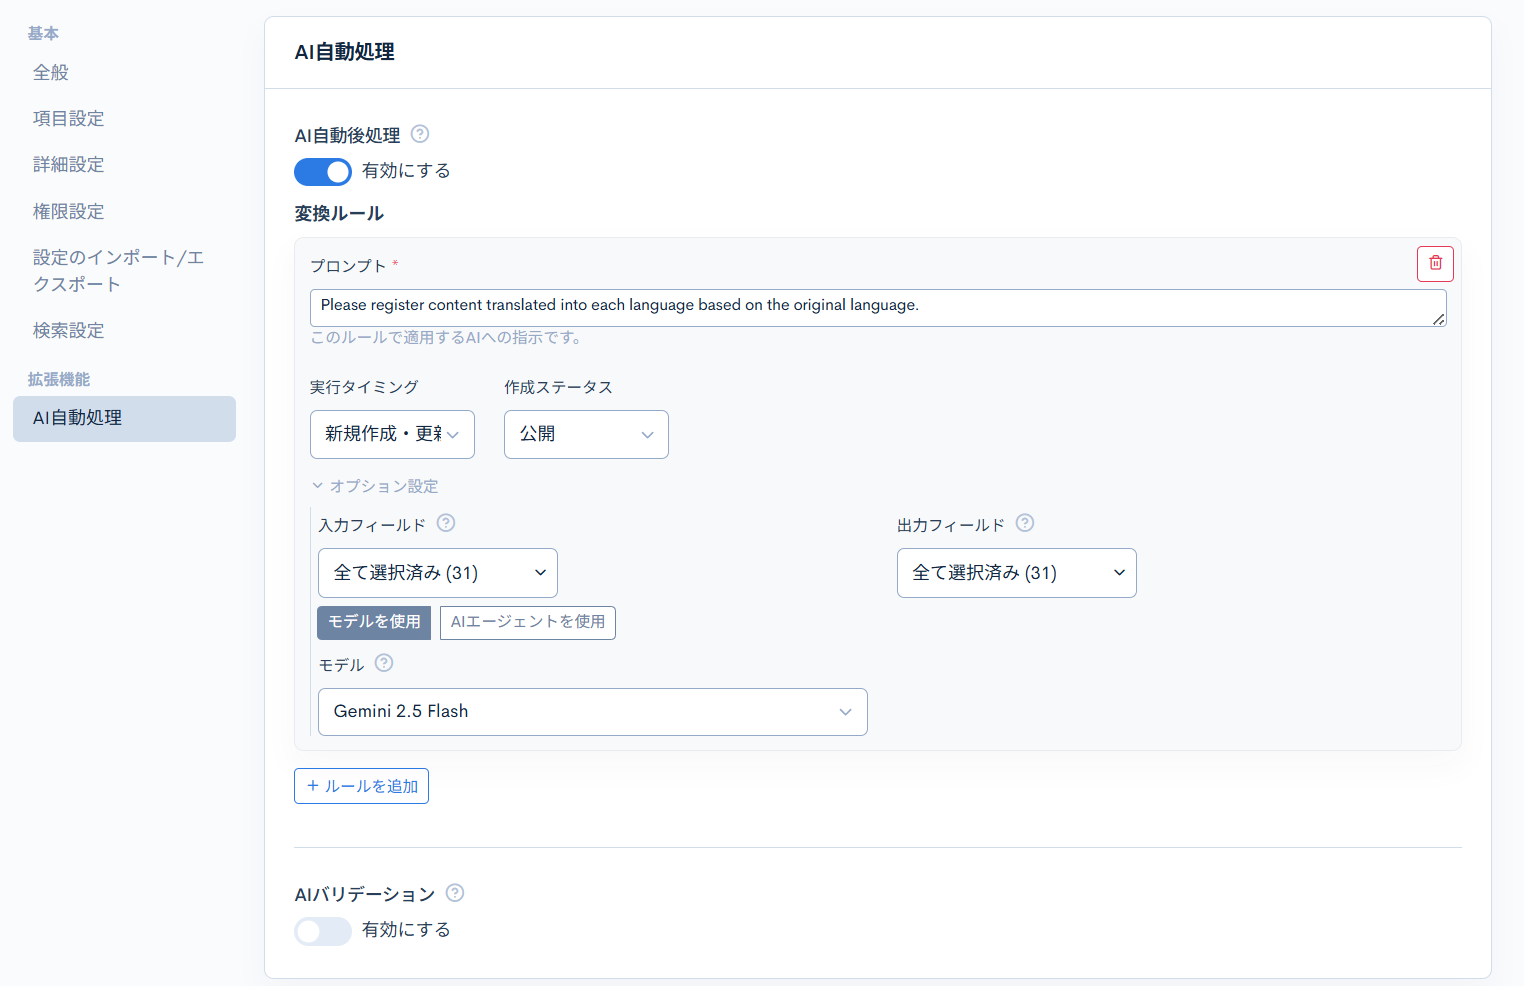Open help icon beside モデル label

pyautogui.click(x=384, y=663)
